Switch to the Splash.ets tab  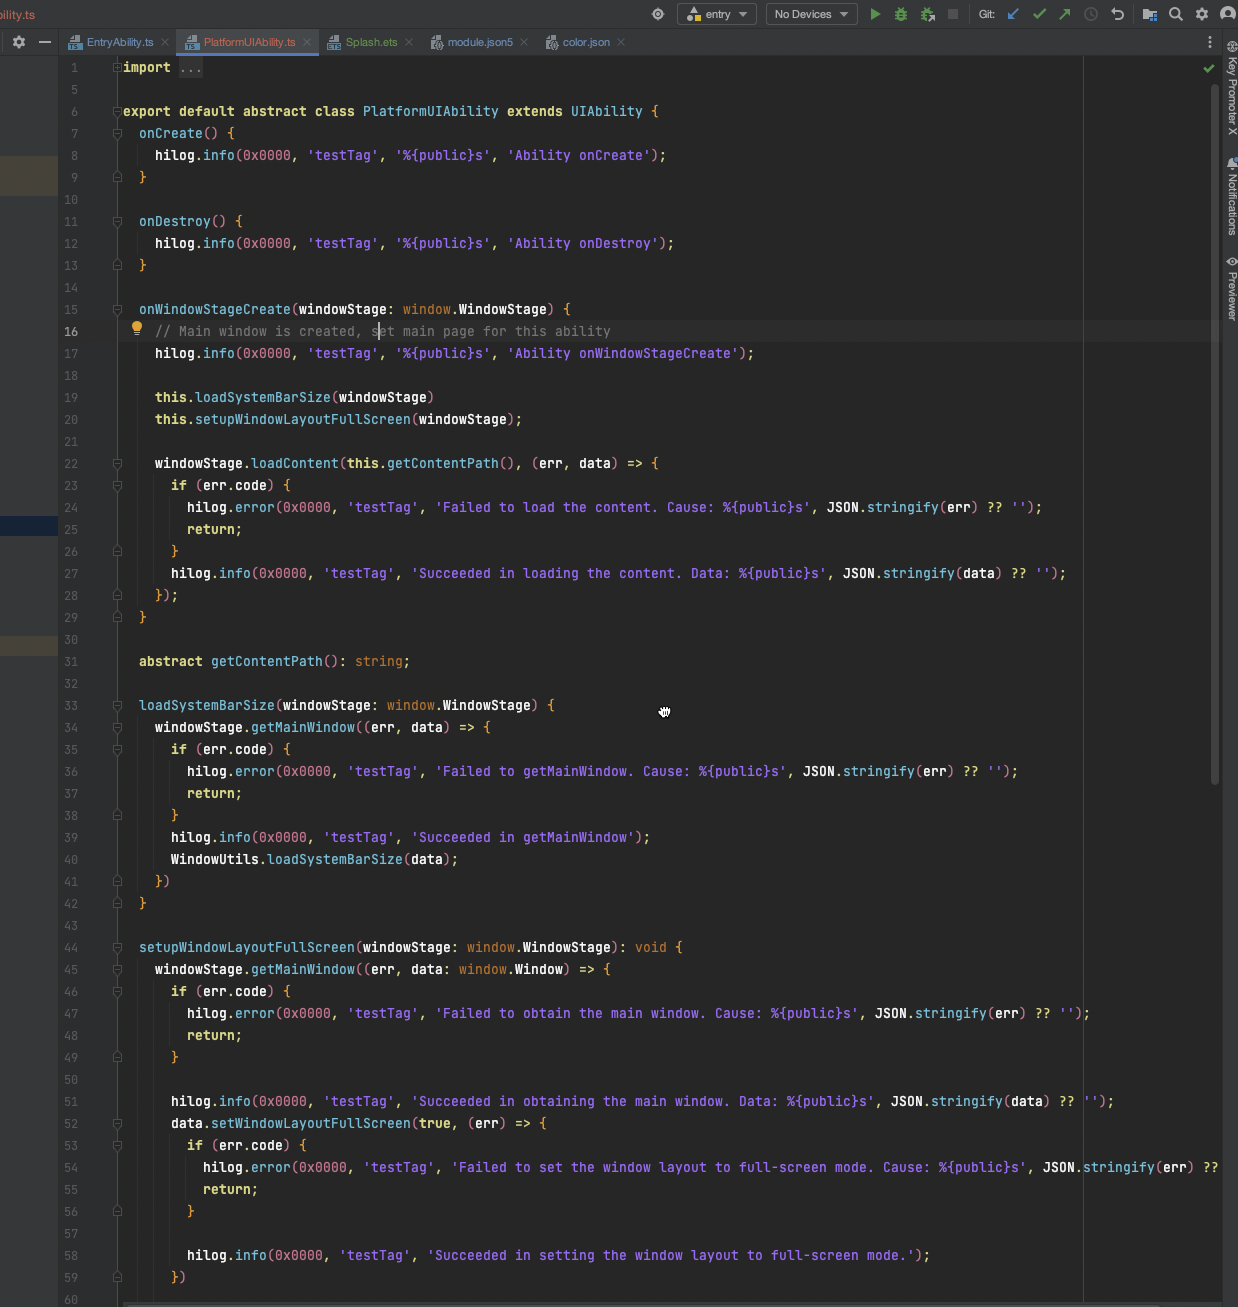coord(371,42)
